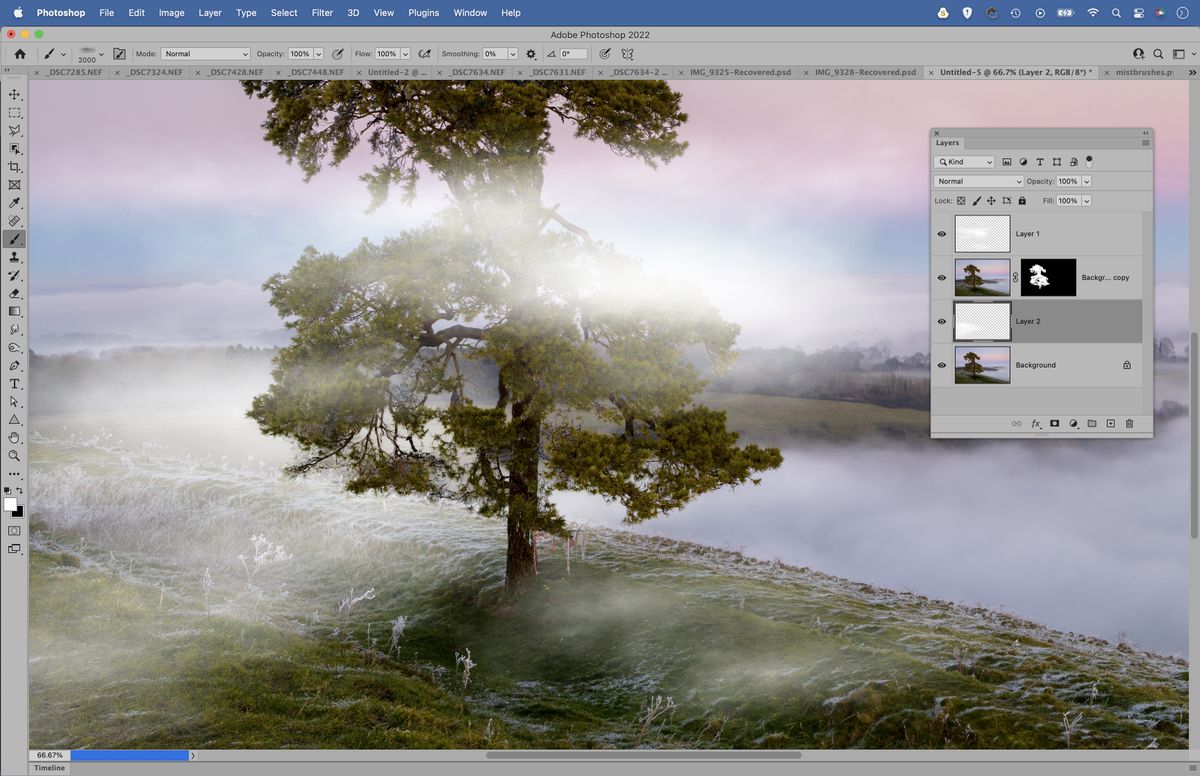Select the Move tool in the toolbar

coord(15,93)
